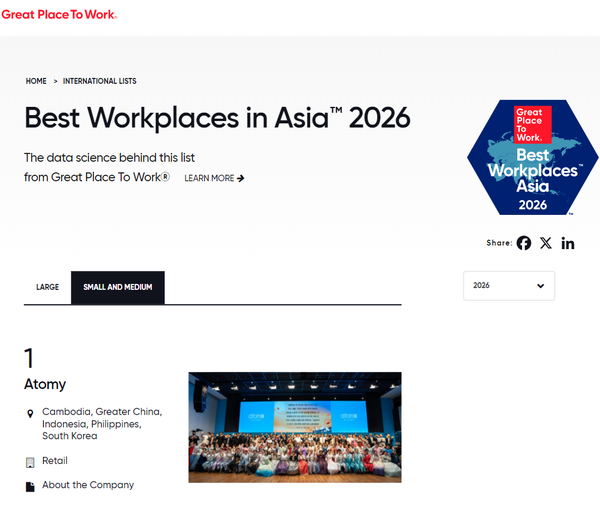600x513 pixels.
Task: Click the year dropdown chevron arrow
Action: point(540,286)
